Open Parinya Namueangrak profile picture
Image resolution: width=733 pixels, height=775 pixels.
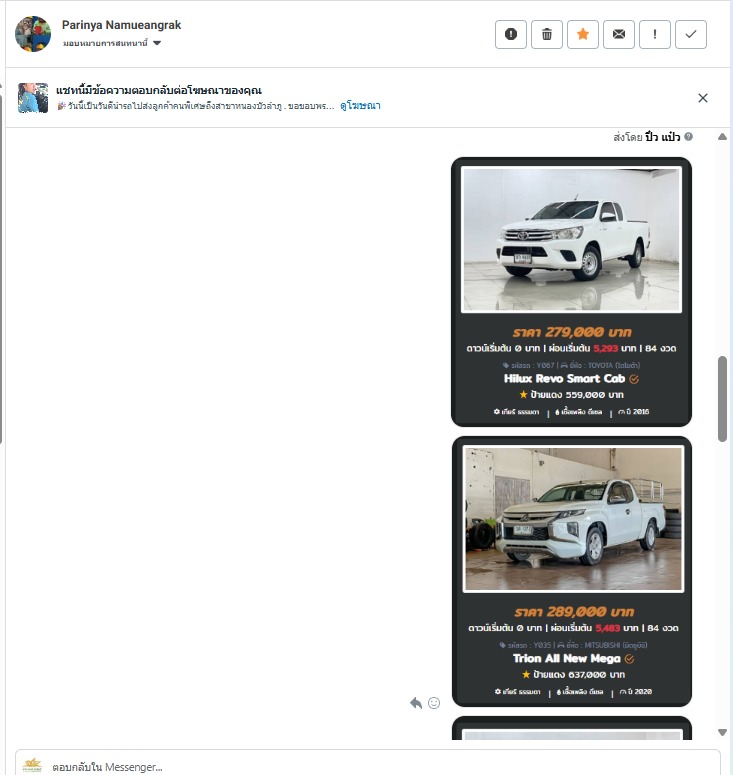[33, 34]
